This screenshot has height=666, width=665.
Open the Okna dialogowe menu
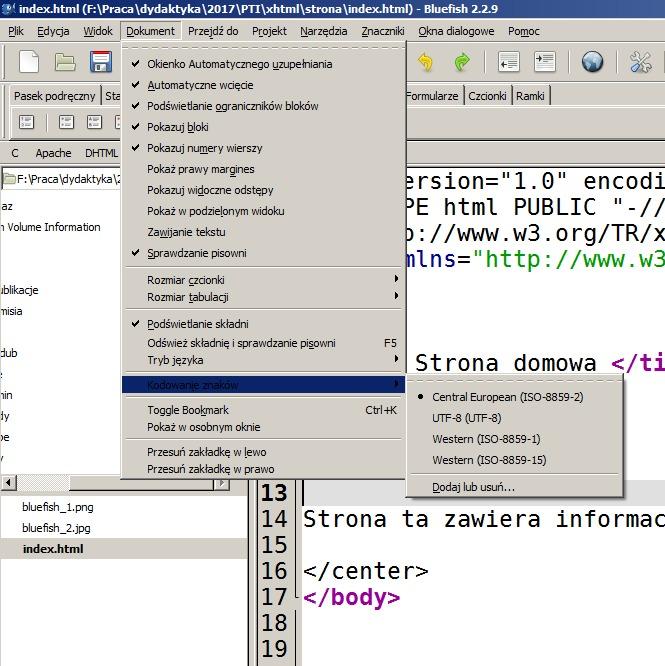pyautogui.click(x=456, y=31)
